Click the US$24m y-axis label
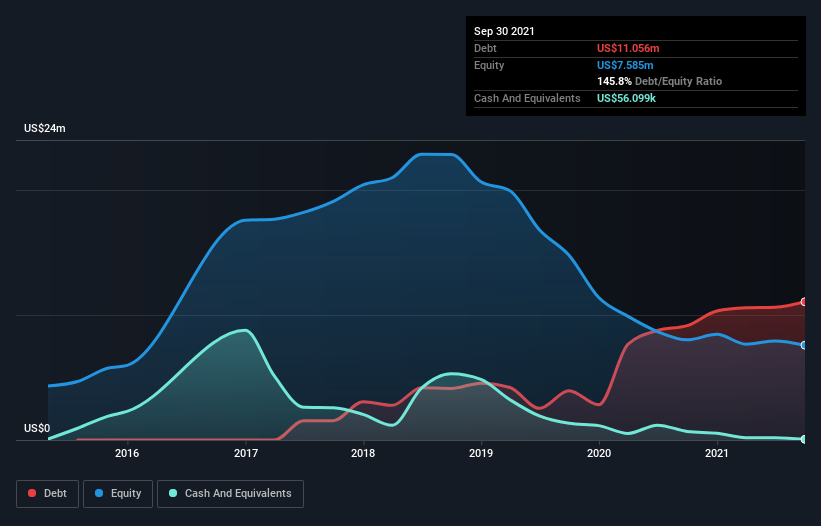This screenshot has width=821, height=526. tap(45, 128)
